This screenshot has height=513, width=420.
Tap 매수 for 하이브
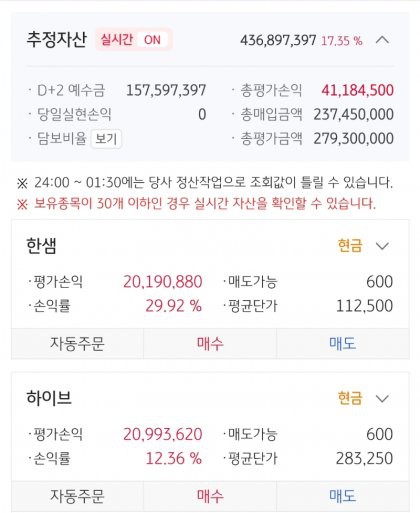[x=210, y=496]
